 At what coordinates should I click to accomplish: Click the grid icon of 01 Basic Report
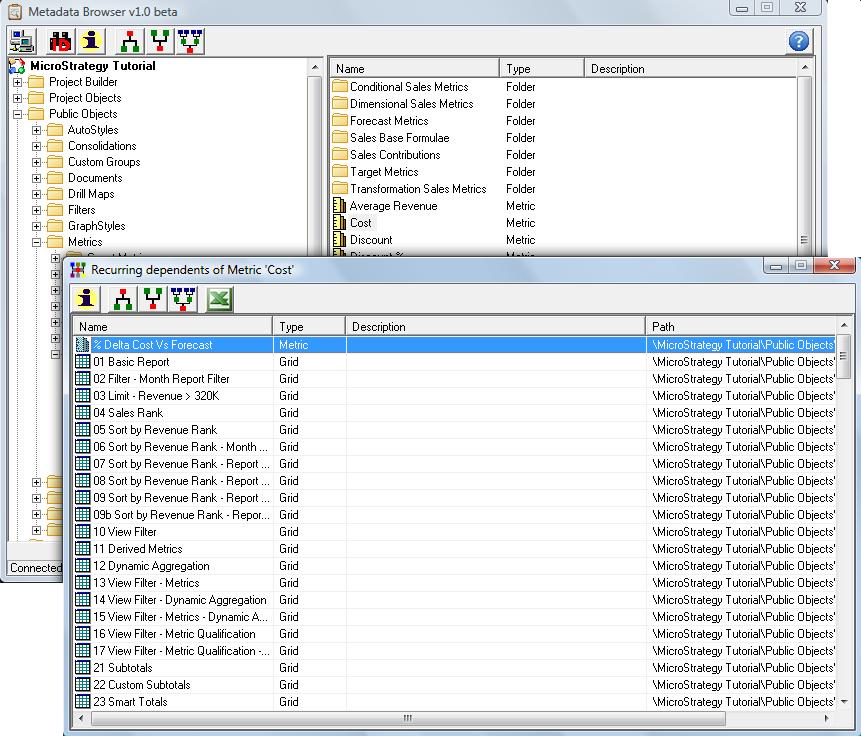coord(82,361)
